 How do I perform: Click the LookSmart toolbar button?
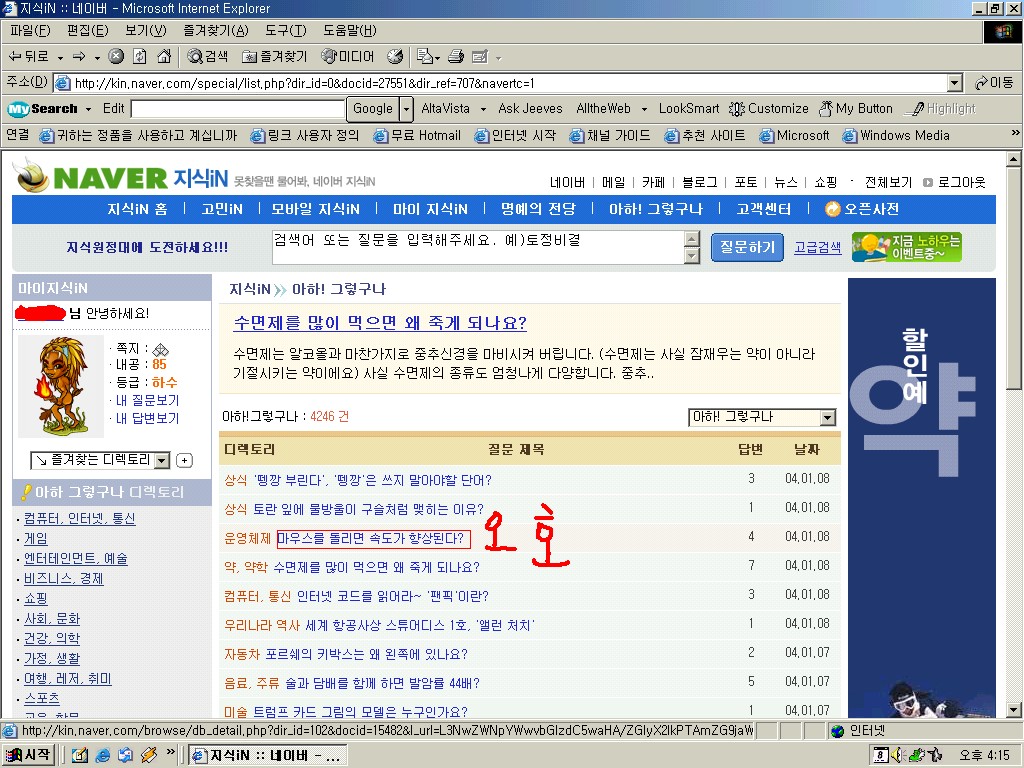point(689,108)
